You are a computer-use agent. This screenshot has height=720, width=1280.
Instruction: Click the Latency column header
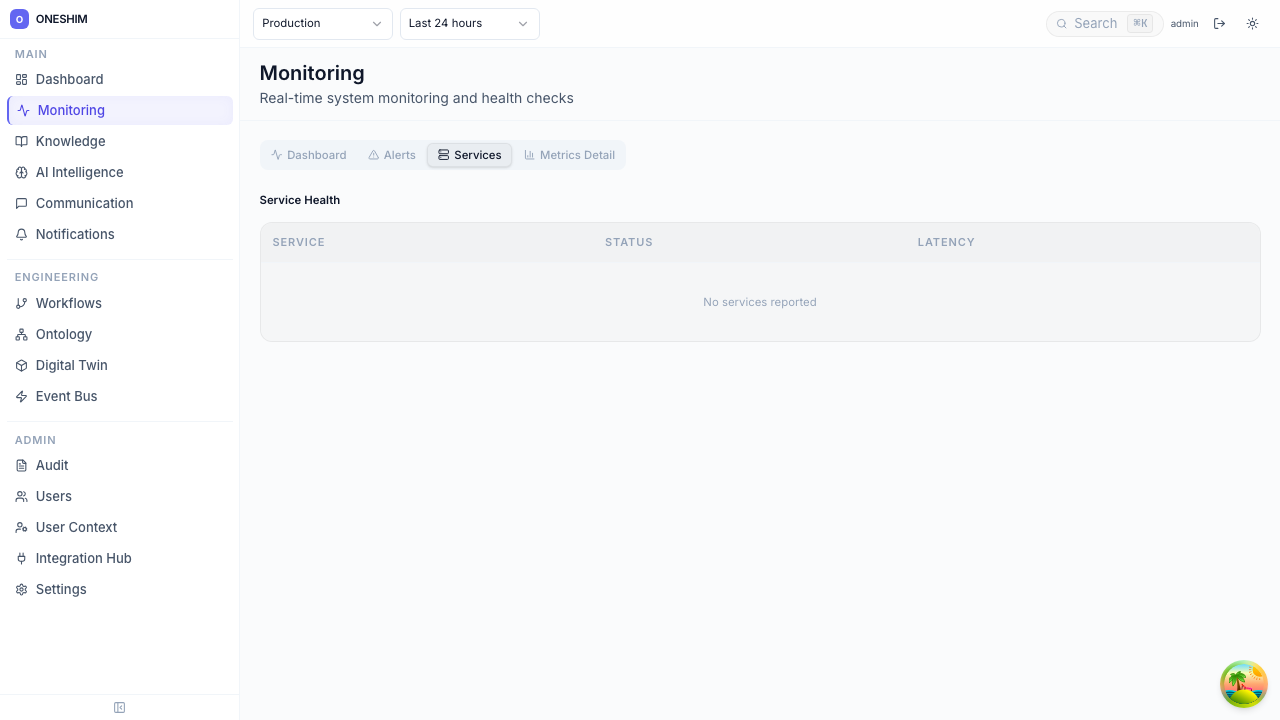(945, 242)
